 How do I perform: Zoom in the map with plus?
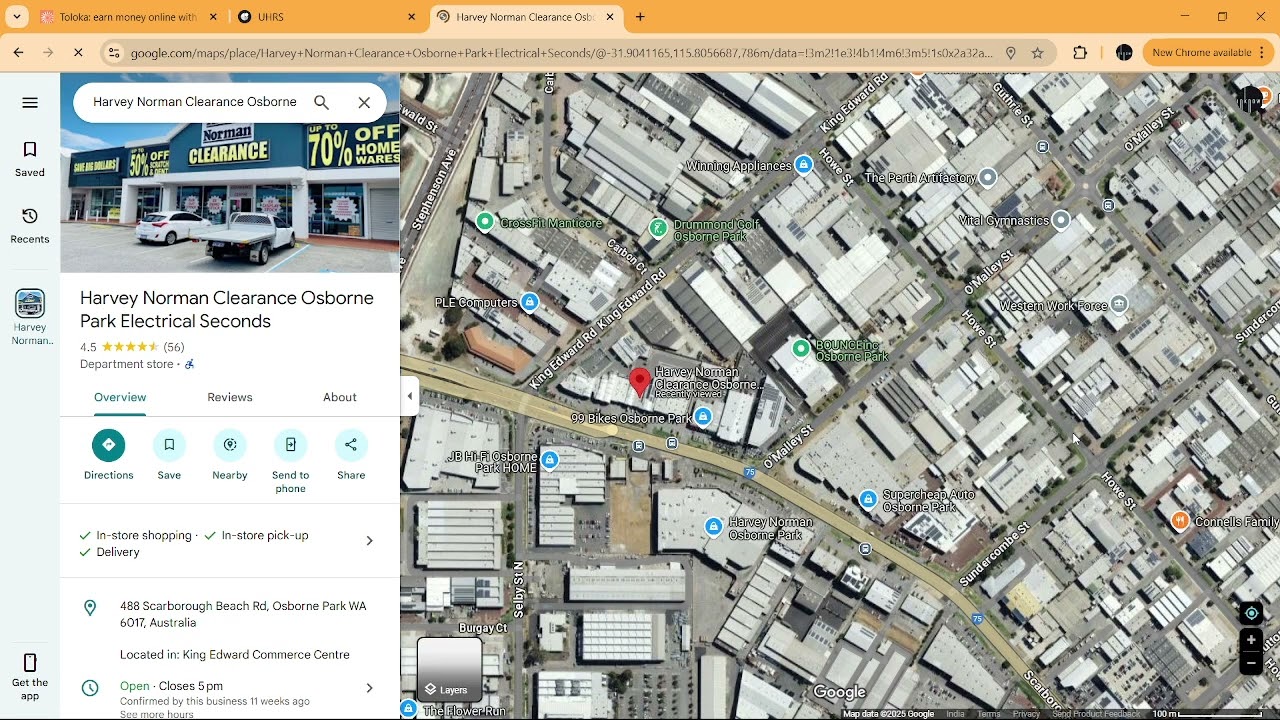1251,640
